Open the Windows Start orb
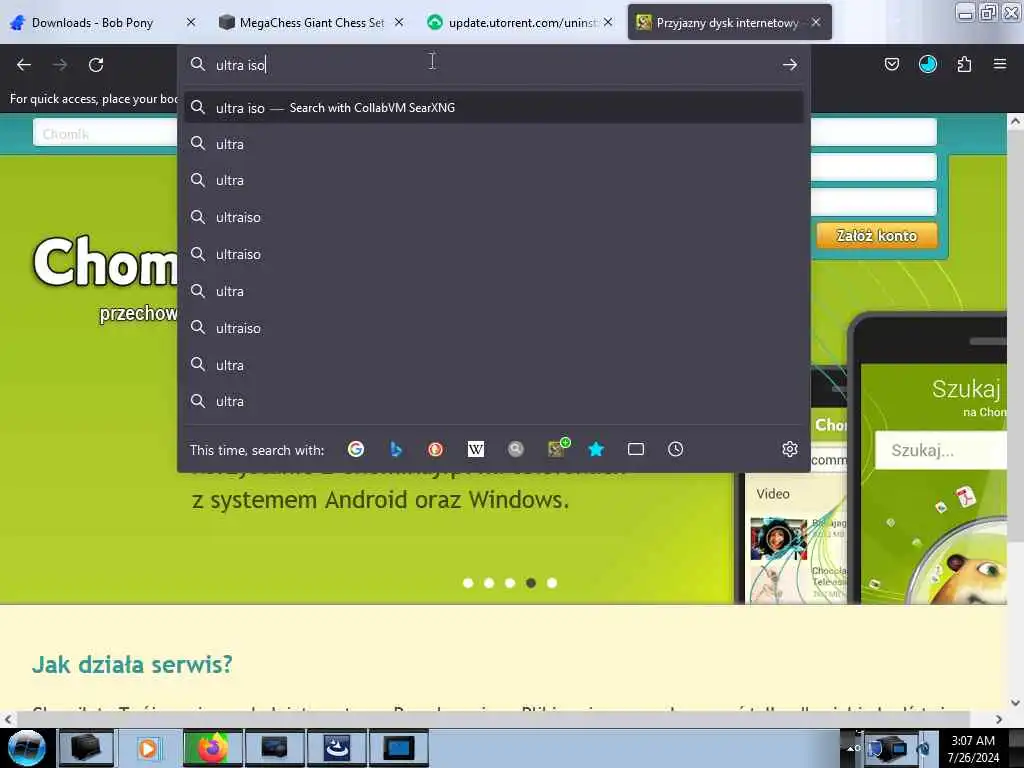The height and width of the screenshot is (768, 1024). (27, 748)
